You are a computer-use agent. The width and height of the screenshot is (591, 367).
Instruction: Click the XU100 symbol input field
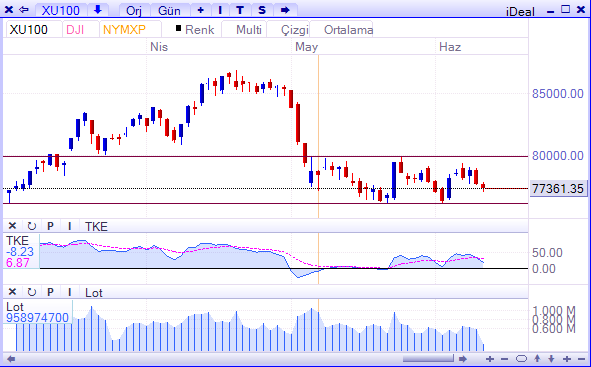point(34,29)
